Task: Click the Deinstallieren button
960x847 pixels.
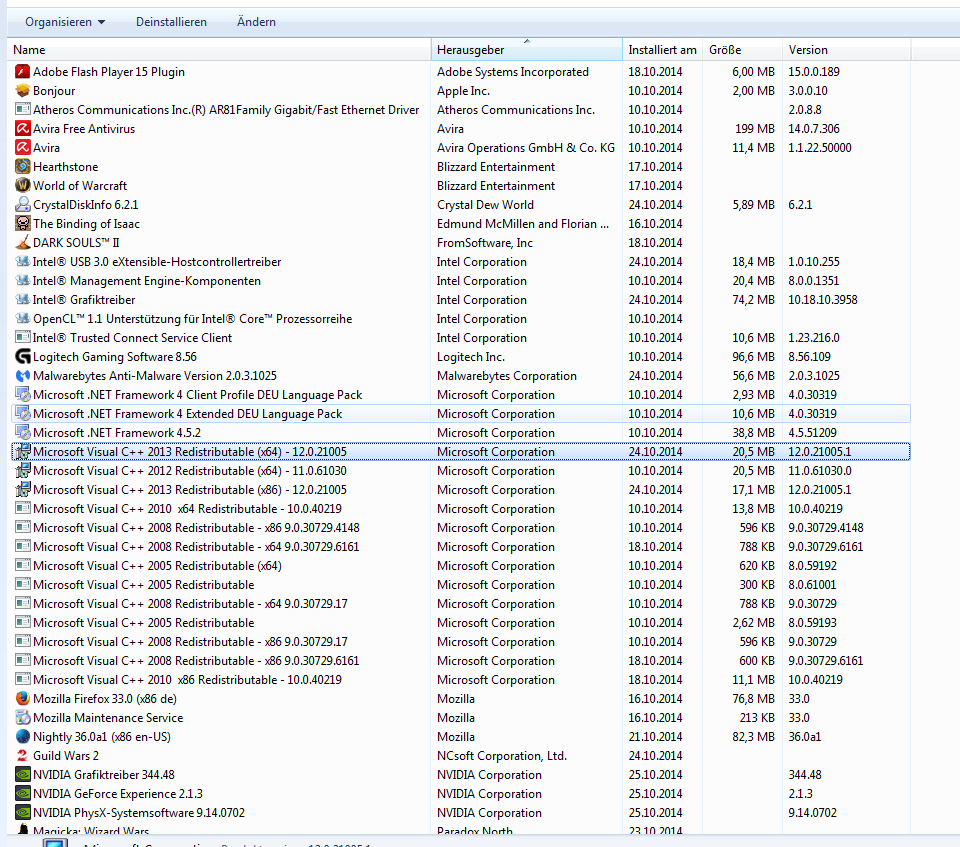Action: point(171,22)
